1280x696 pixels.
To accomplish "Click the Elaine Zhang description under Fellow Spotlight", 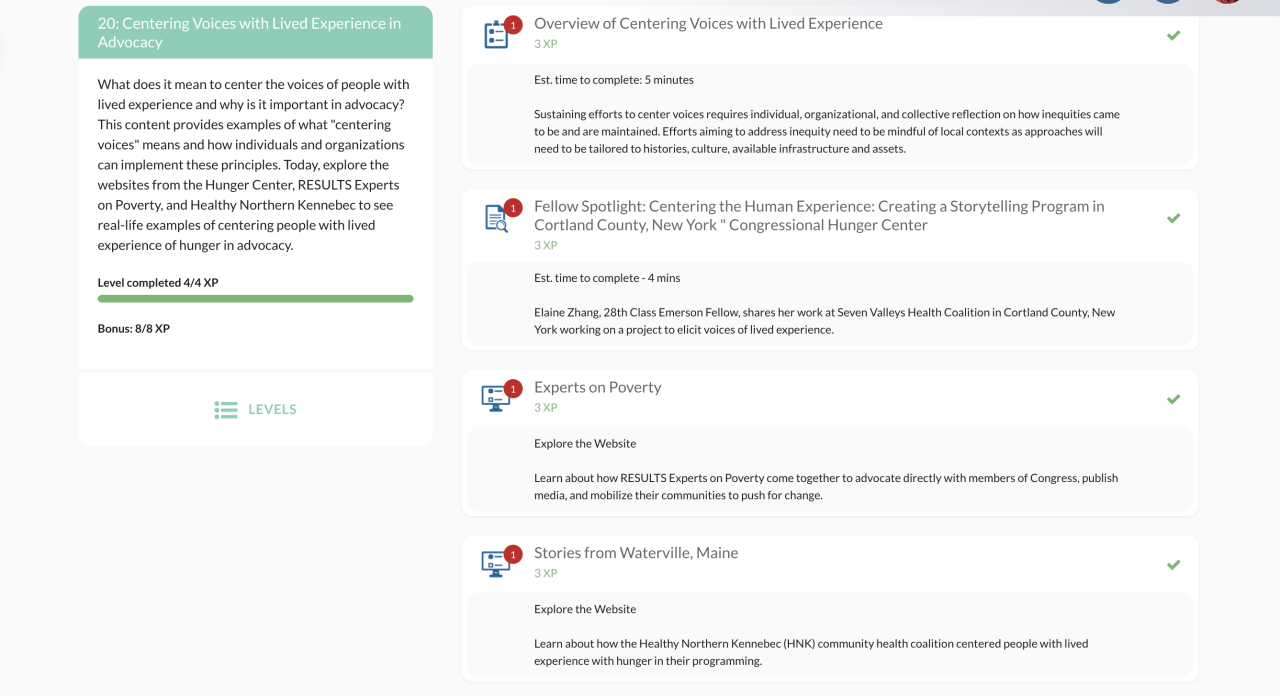I will click(x=824, y=320).
